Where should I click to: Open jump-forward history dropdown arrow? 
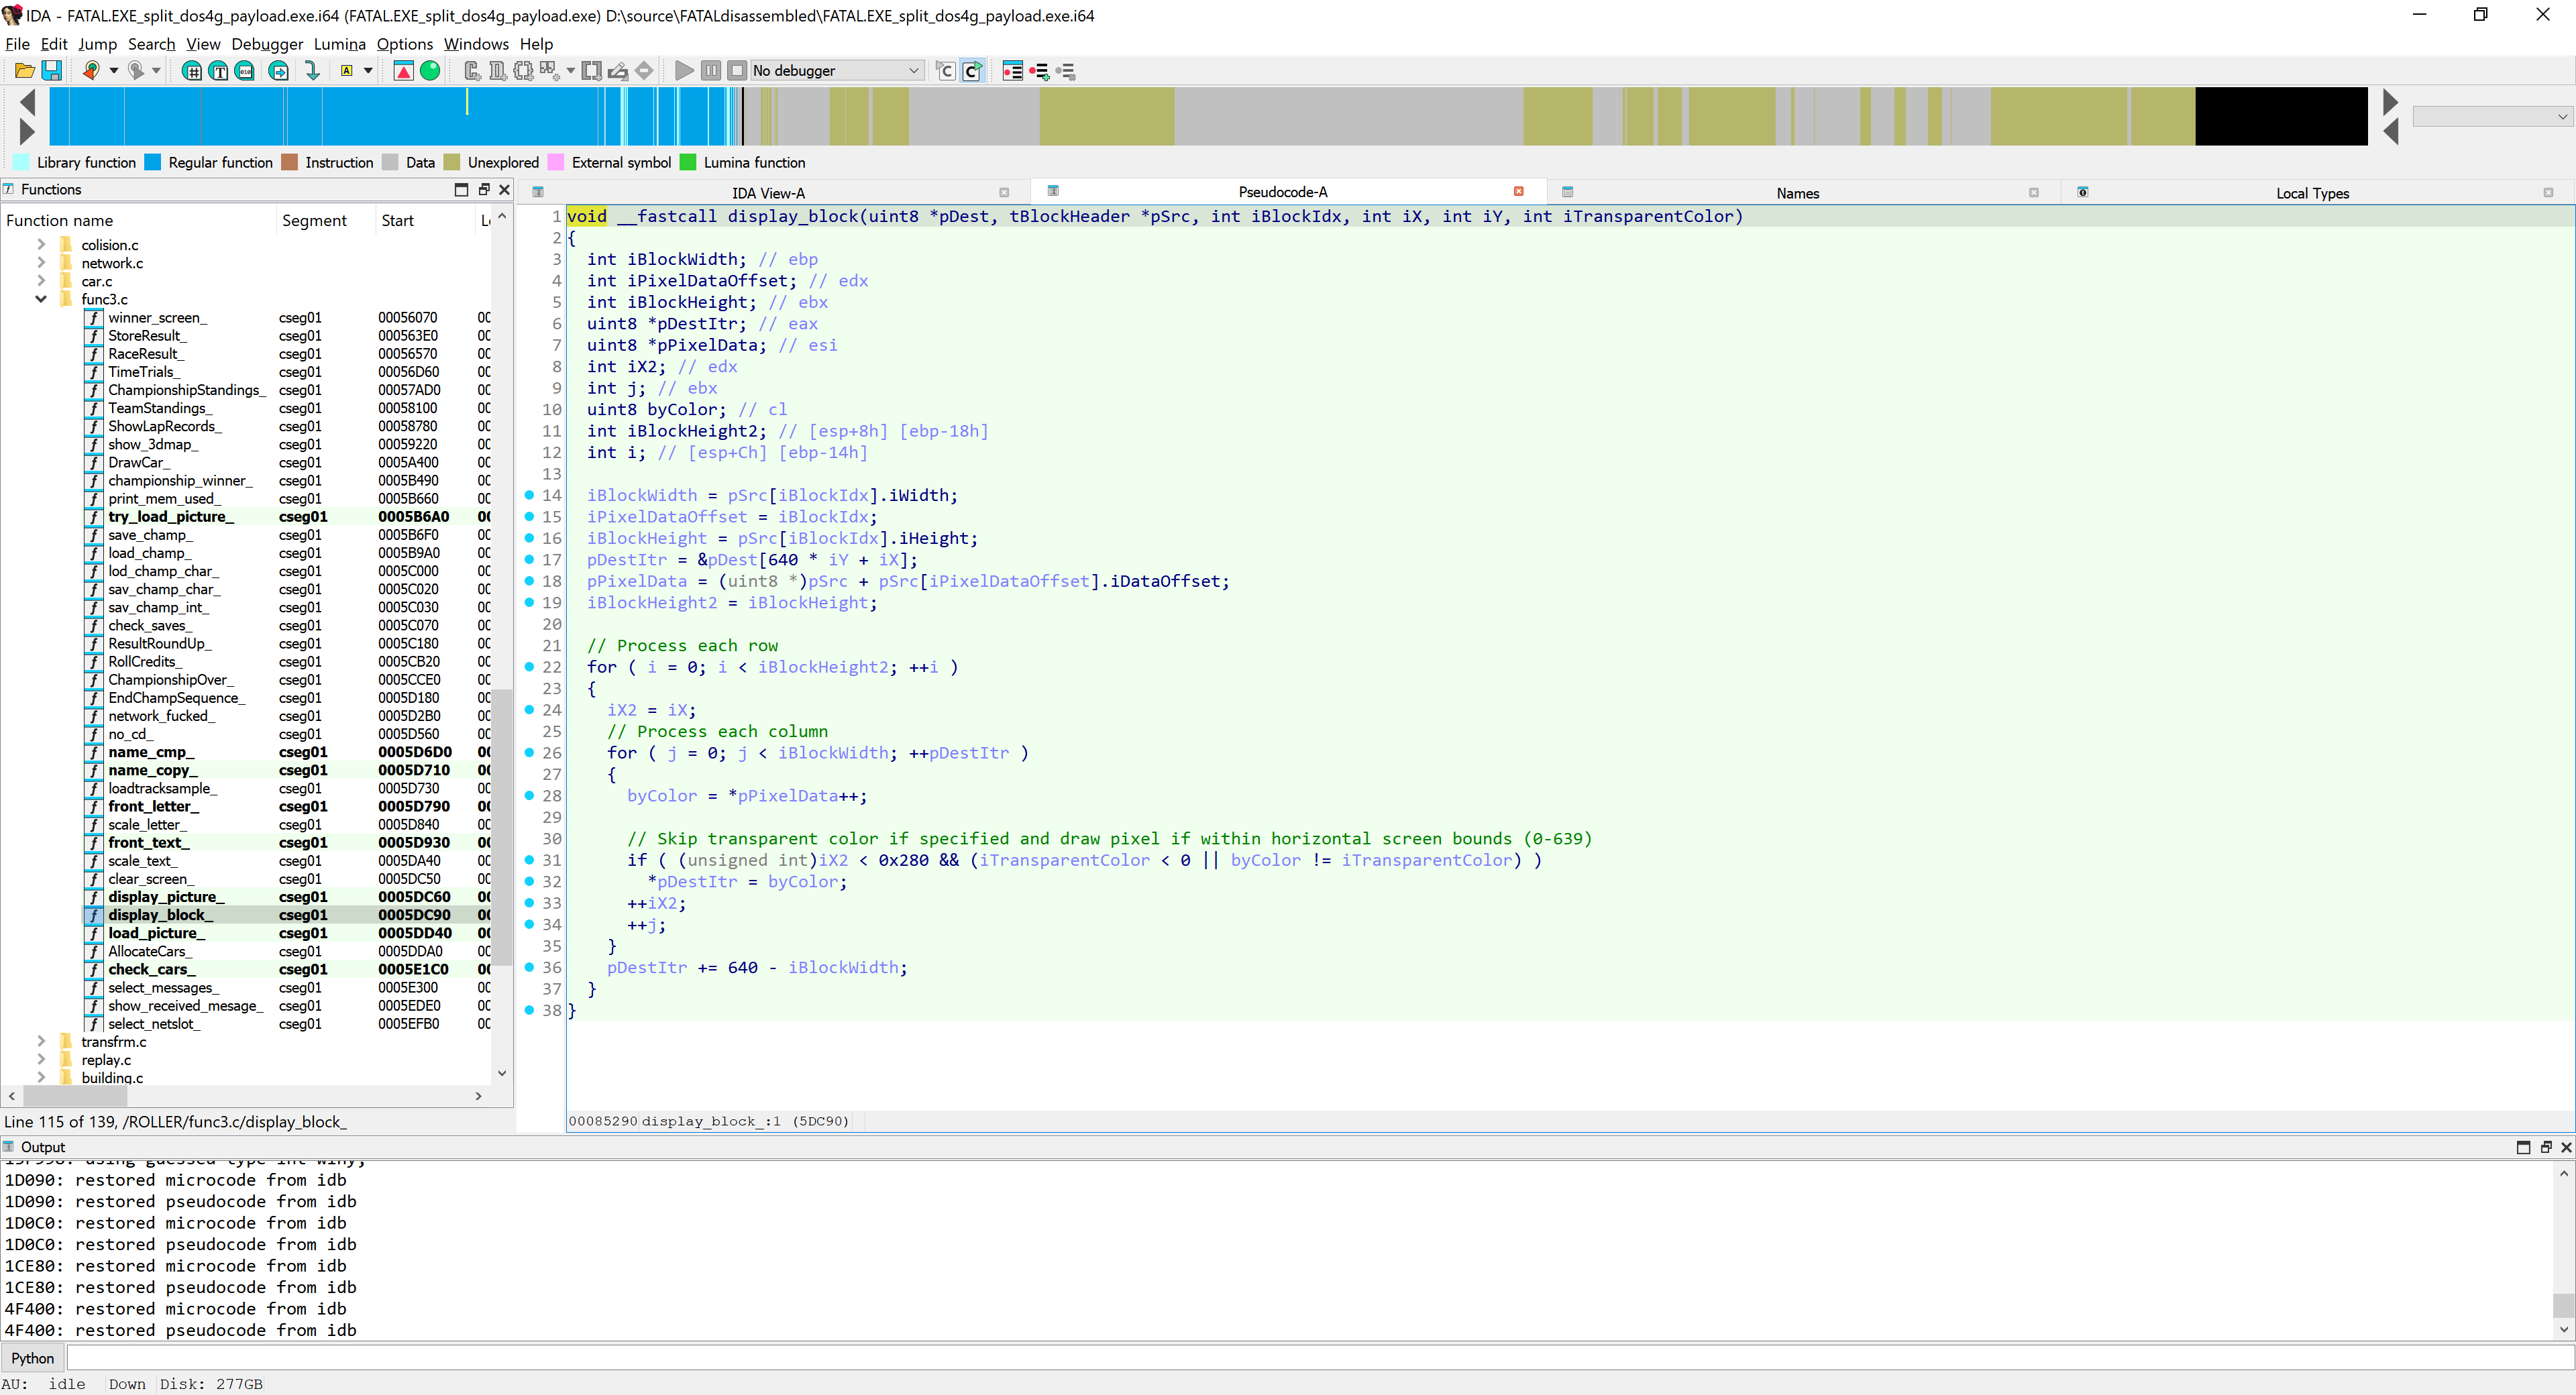pyautogui.click(x=156, y=70)
